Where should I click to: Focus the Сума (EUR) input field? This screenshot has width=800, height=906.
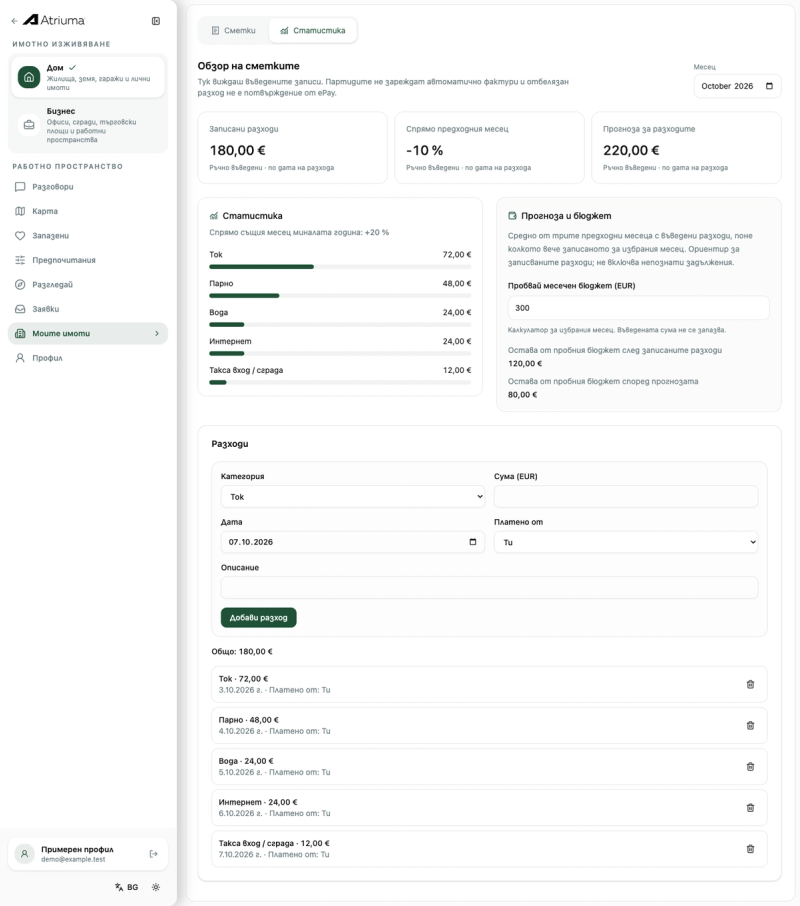626,497
